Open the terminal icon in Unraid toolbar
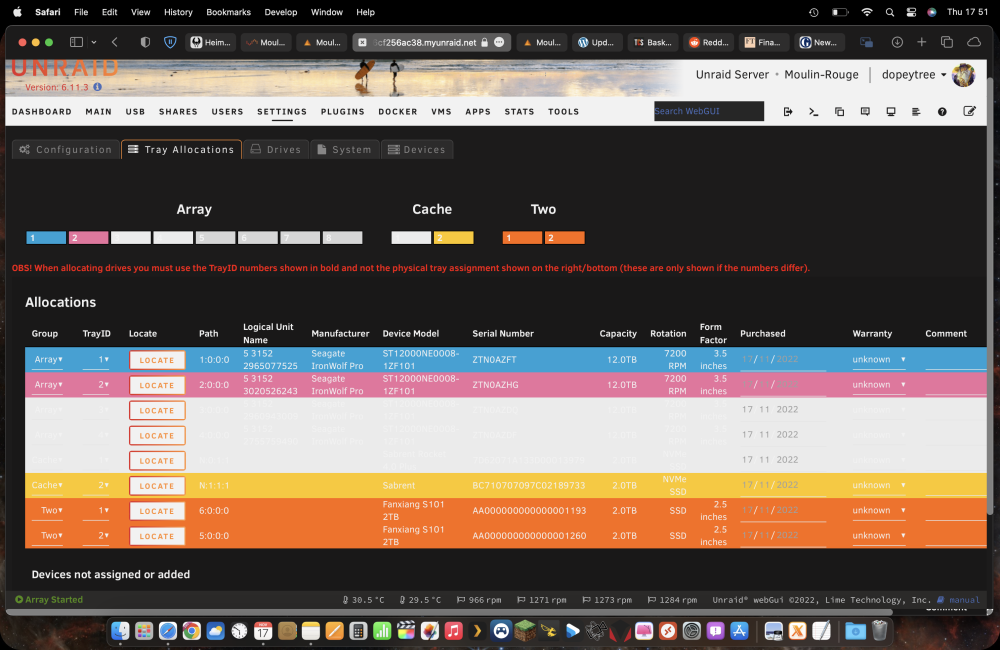 (813, 112)
